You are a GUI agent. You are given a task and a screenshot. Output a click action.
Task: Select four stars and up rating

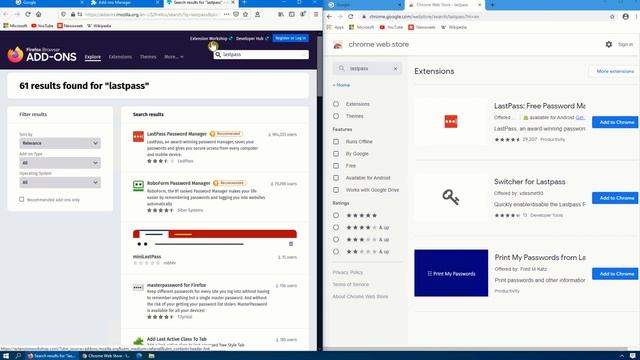(336, 227)
